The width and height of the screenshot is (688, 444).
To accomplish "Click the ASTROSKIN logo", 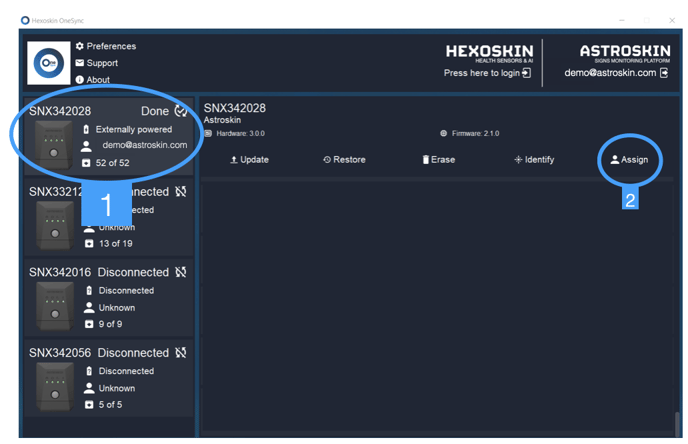I will [625, 53].
